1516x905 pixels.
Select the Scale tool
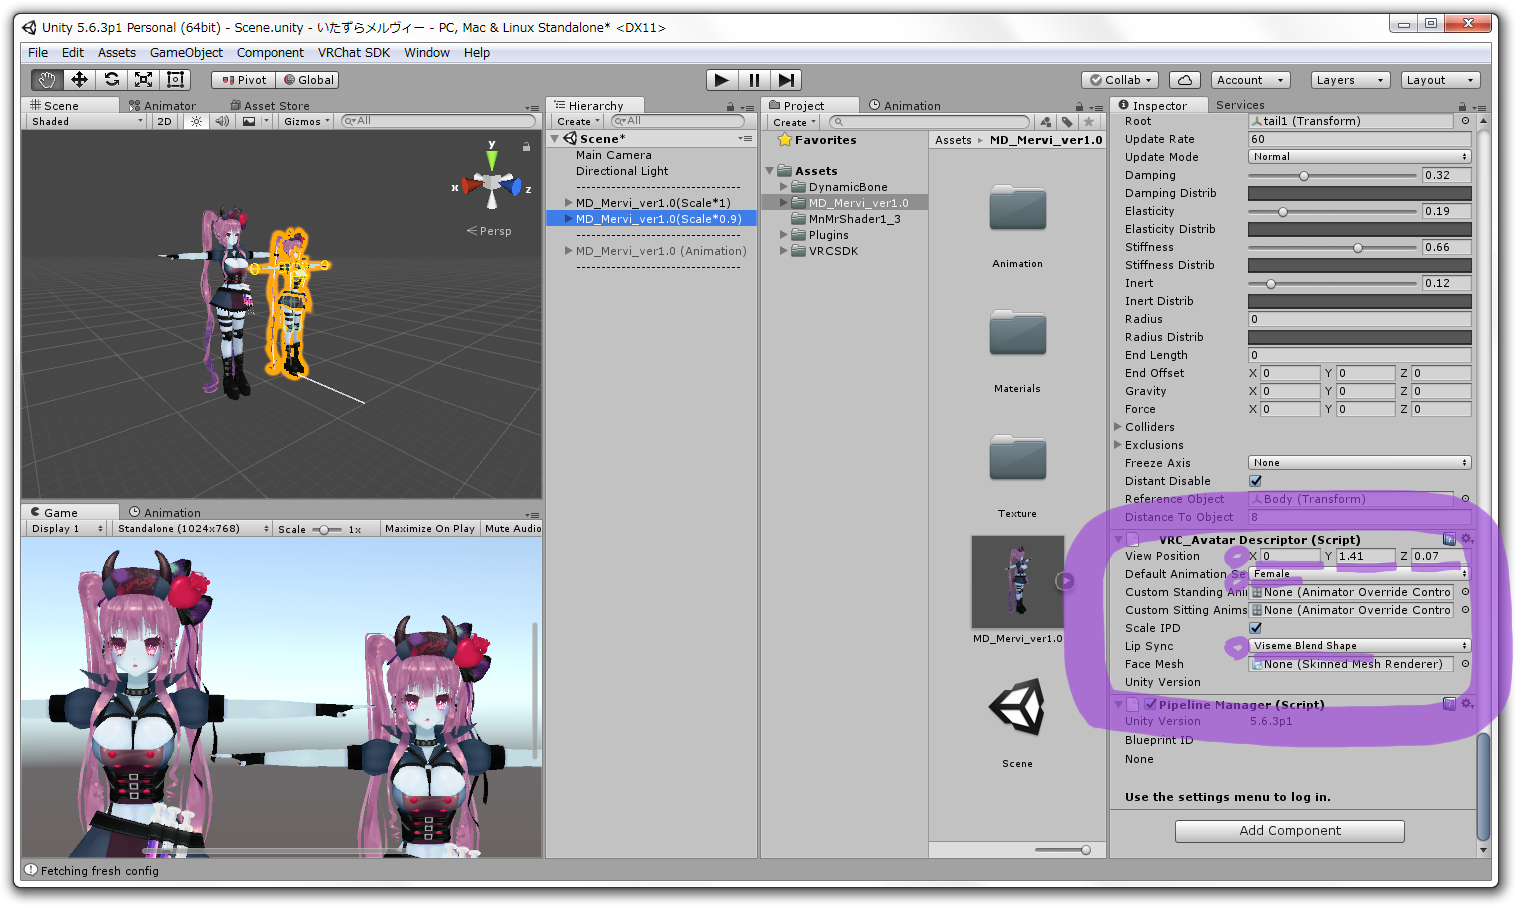click(x=143, y=80)
